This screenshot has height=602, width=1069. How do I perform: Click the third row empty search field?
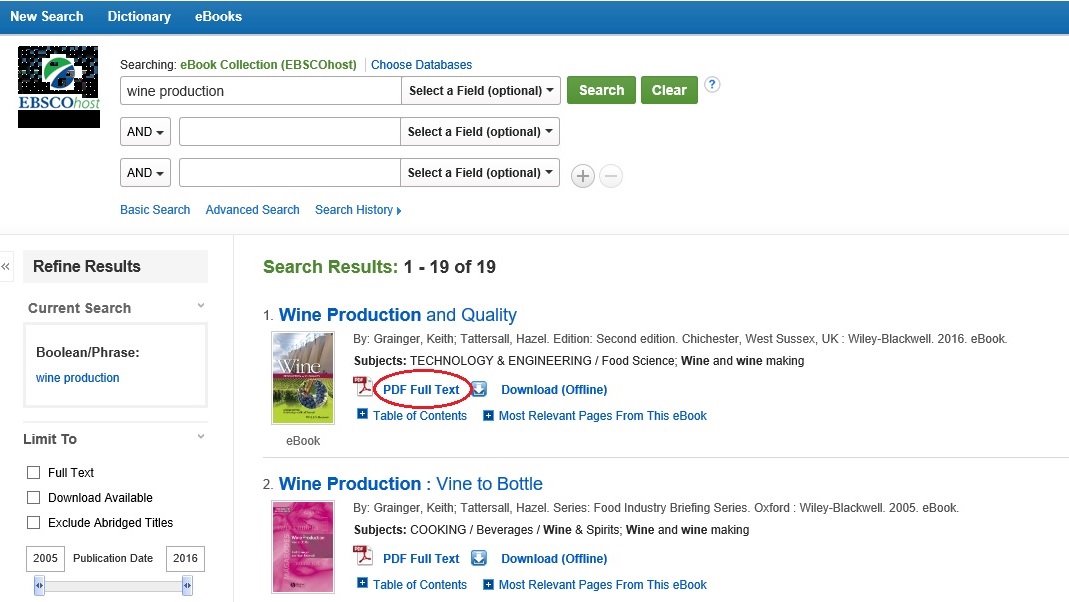coord(290,172)
